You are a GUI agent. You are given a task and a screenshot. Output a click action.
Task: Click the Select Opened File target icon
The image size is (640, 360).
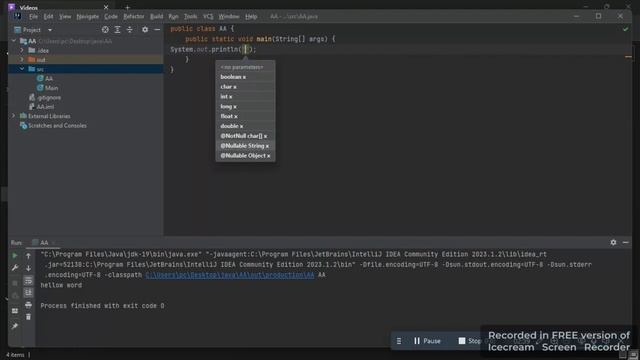pyautogui.click(x=105, y=29)
